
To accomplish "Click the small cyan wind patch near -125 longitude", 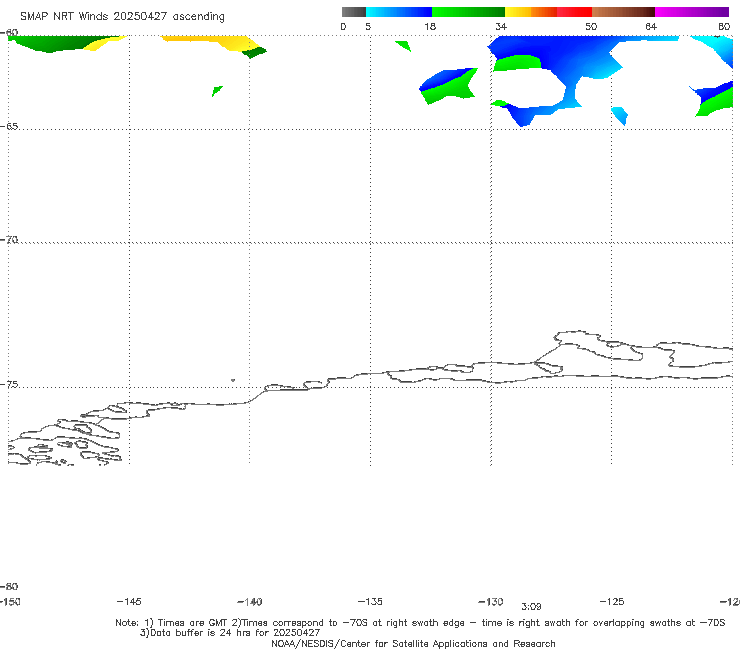I will click(620, 115).
